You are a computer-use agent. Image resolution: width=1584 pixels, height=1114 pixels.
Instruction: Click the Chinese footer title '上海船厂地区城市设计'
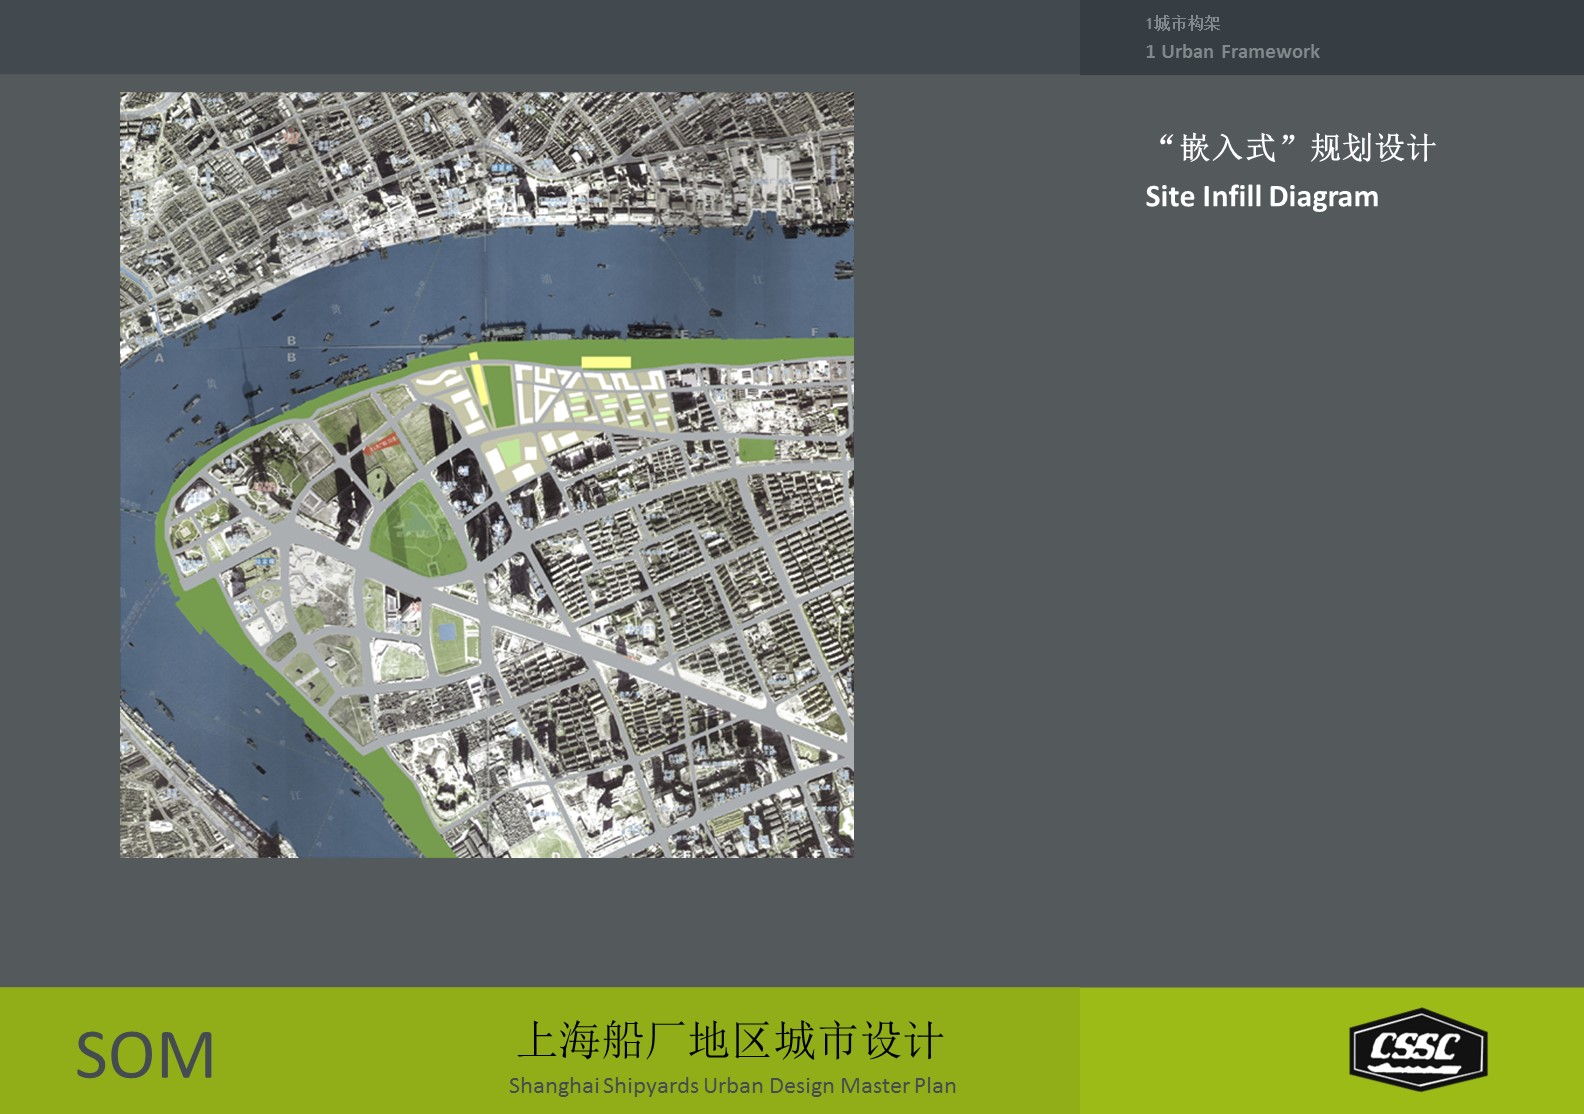pyautogui.click(x=730, y=1041)
